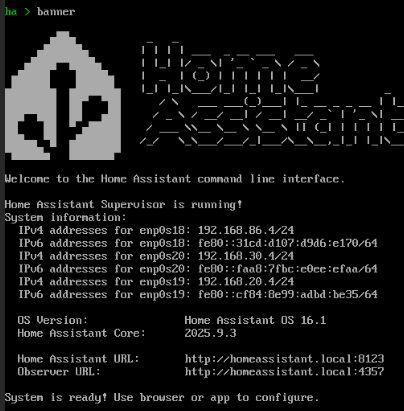The image size is (404, 411).
Task: Click the Home ASCII art title
Action: pos(231,68)
